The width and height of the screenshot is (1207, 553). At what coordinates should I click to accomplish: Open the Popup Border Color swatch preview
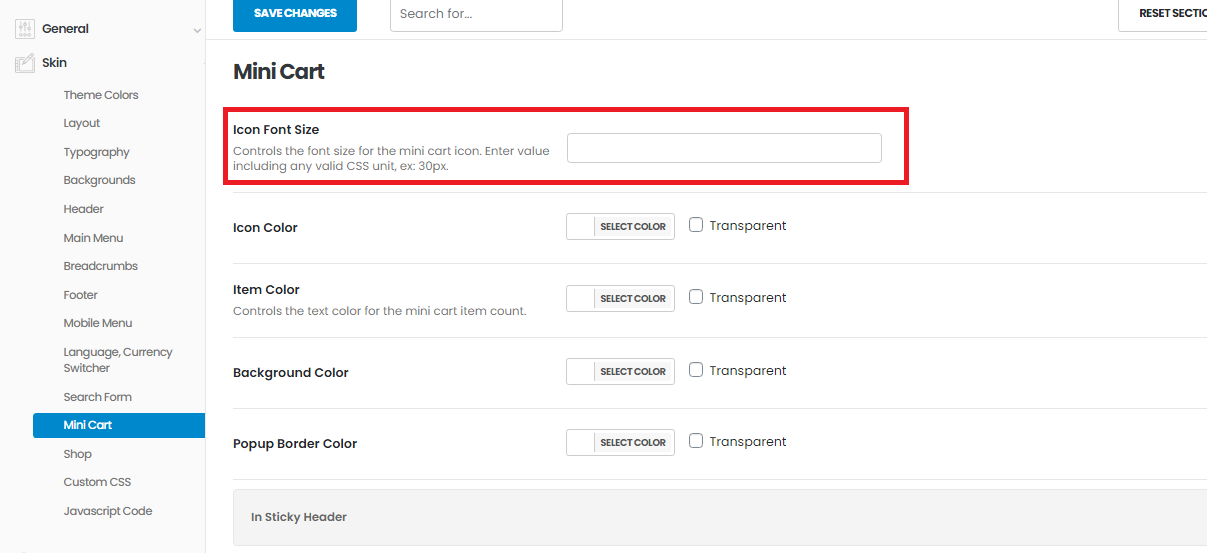click(581, 443)
